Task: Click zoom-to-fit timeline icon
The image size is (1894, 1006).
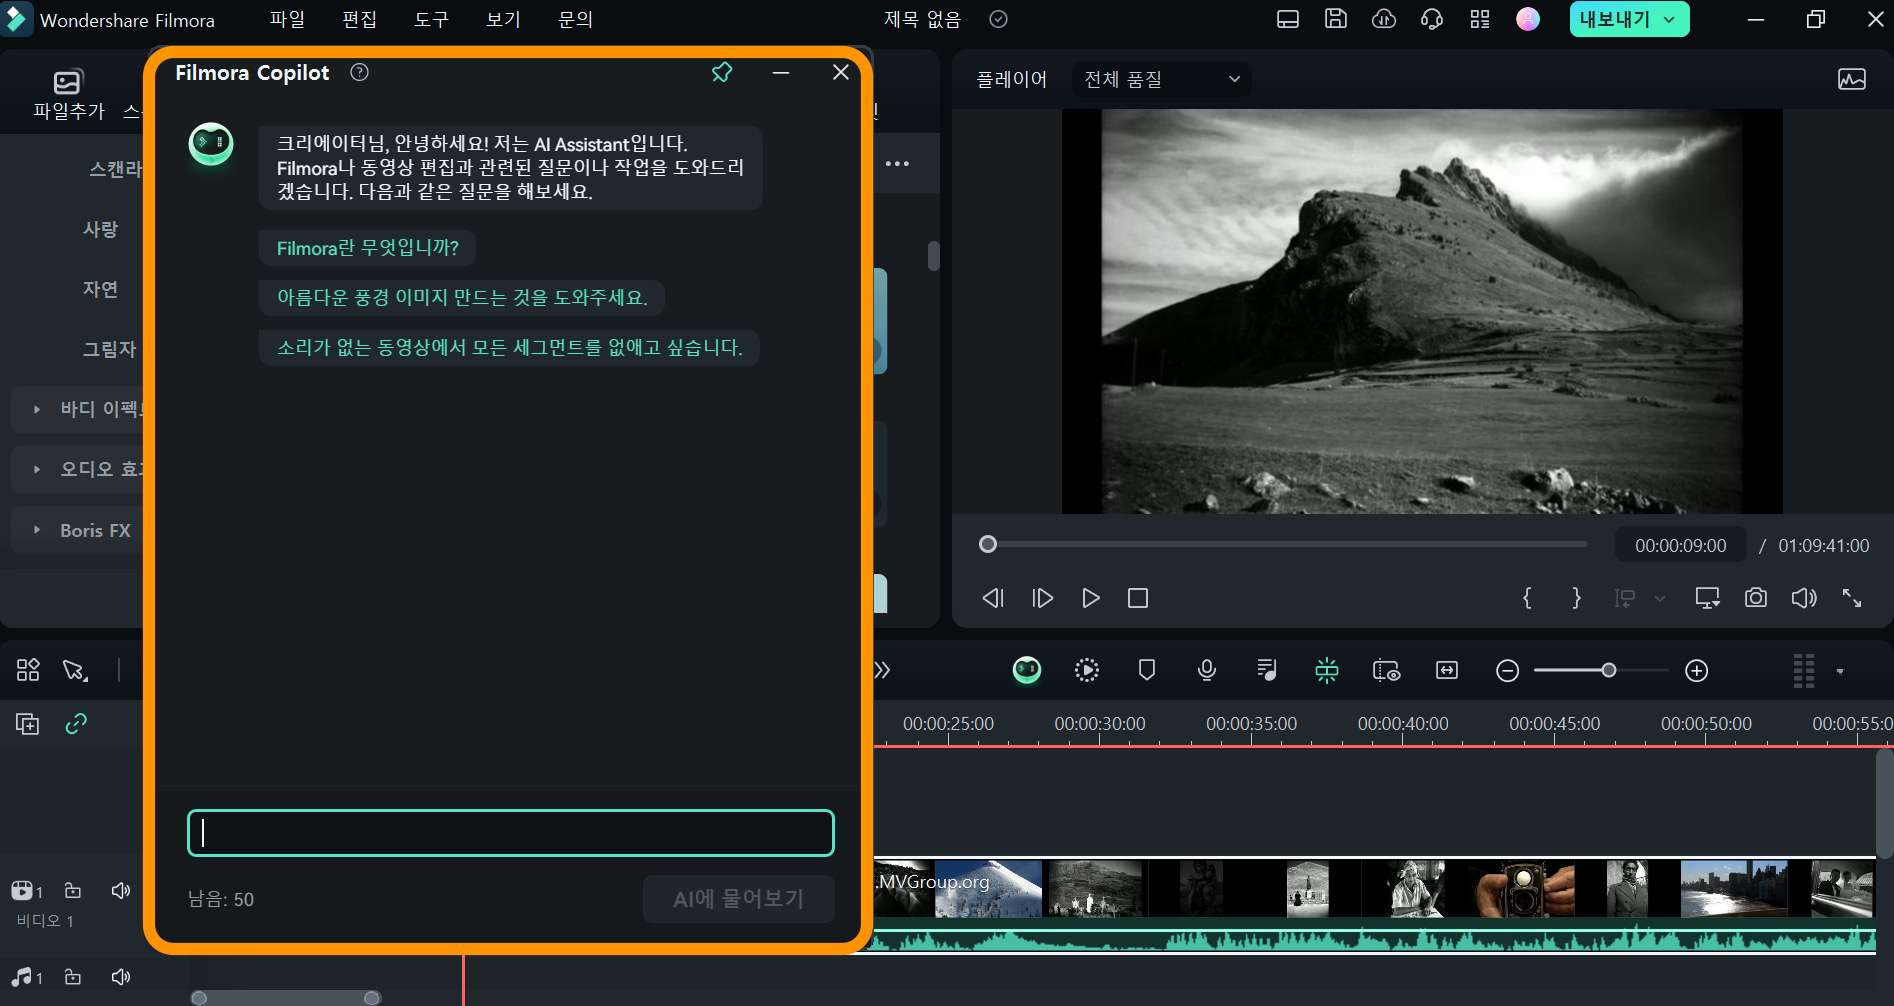Action: tap(1447, 670)
